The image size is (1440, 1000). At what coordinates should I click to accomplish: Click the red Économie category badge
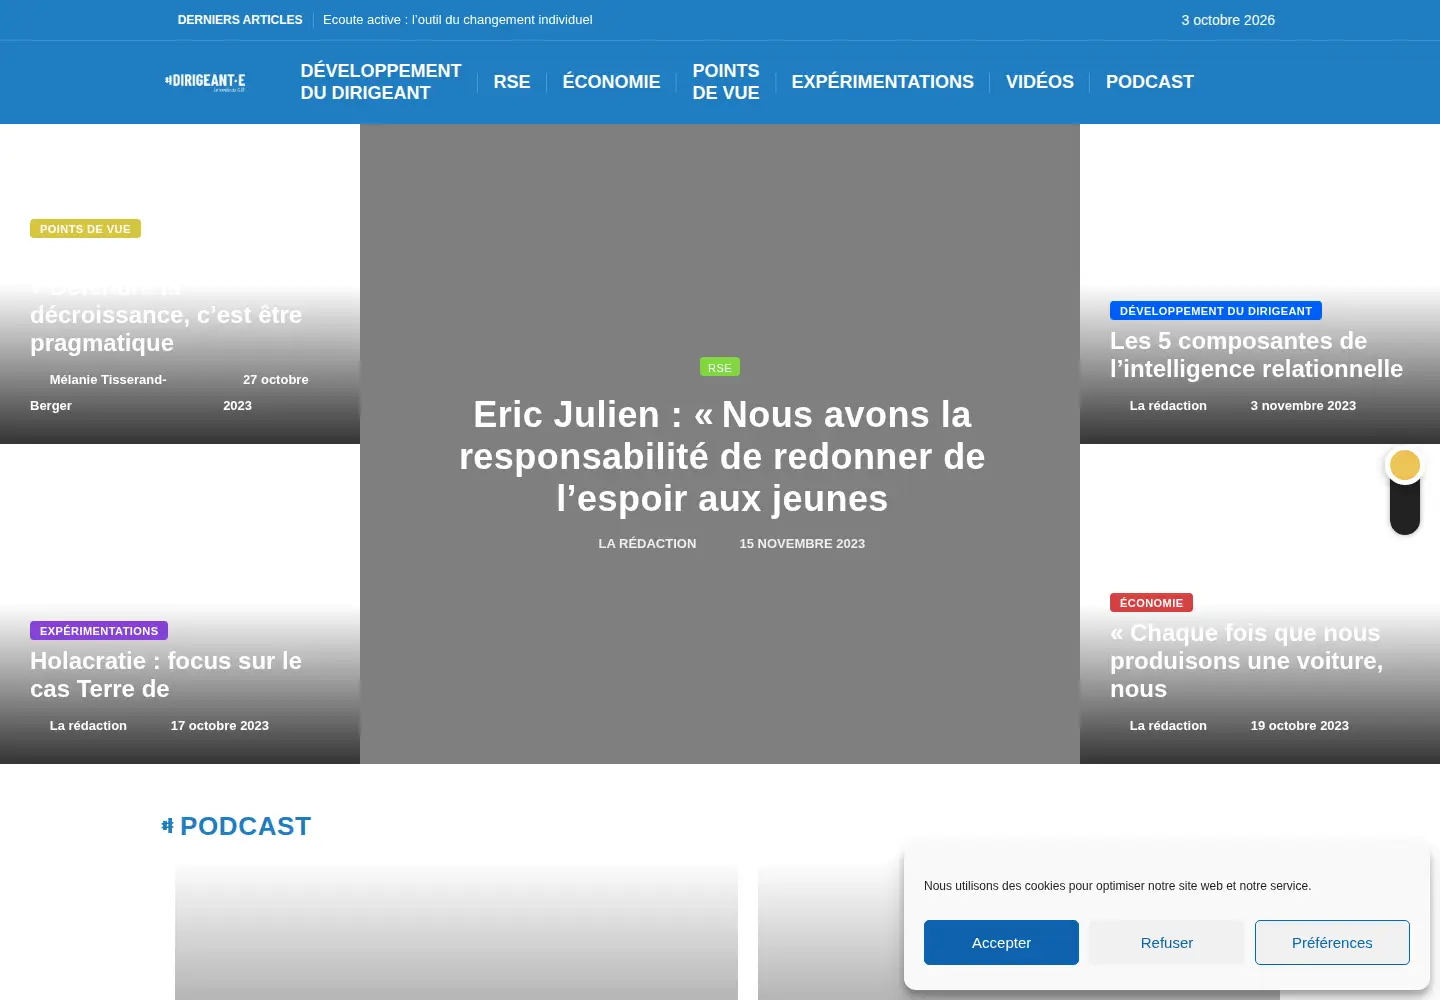pyautogui.click(x=1151, y=603)
